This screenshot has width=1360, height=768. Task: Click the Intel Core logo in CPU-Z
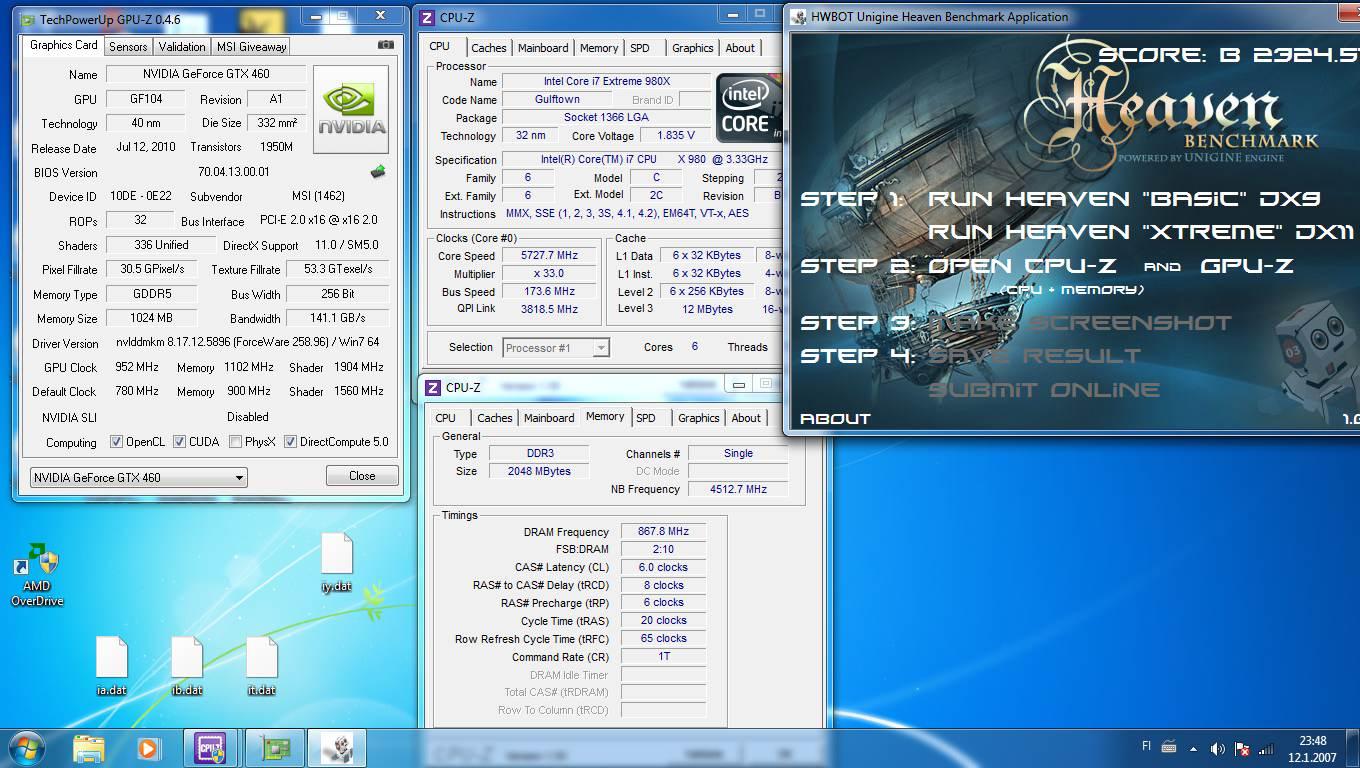[748, 109]
